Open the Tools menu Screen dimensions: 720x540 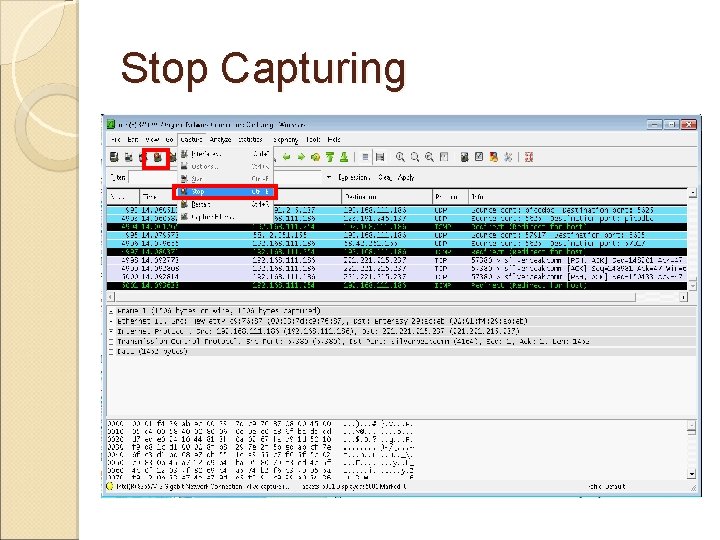point(313,139)
